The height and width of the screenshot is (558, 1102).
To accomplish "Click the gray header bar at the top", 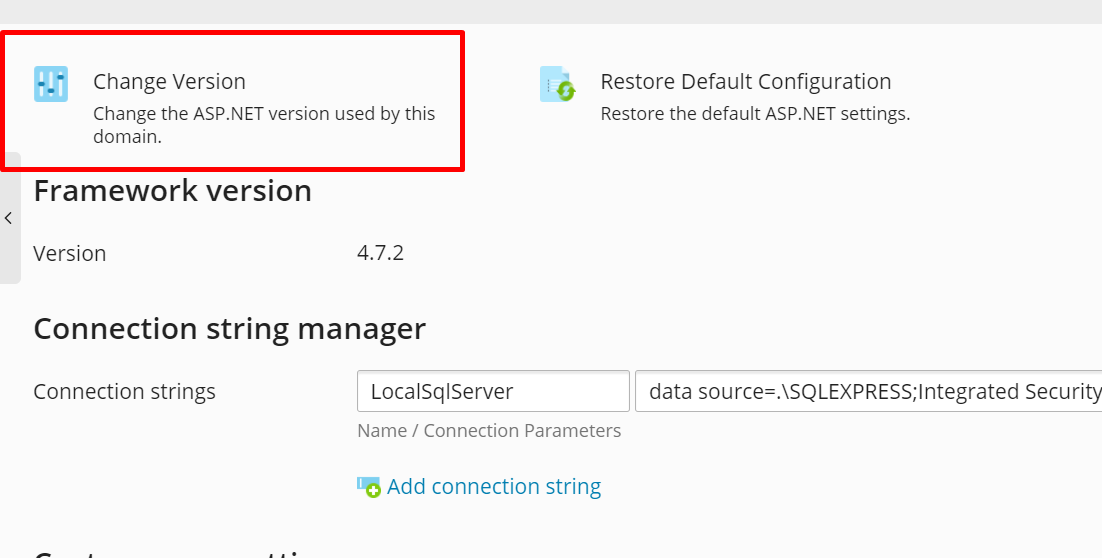I will [551, 11].
